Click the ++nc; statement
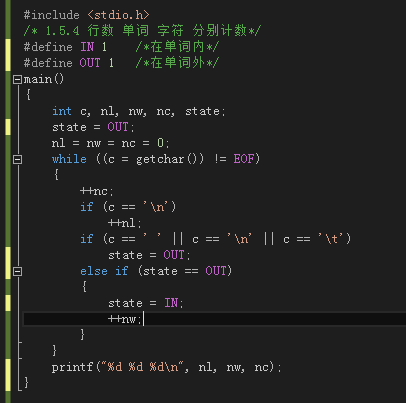 coord(97,191)
